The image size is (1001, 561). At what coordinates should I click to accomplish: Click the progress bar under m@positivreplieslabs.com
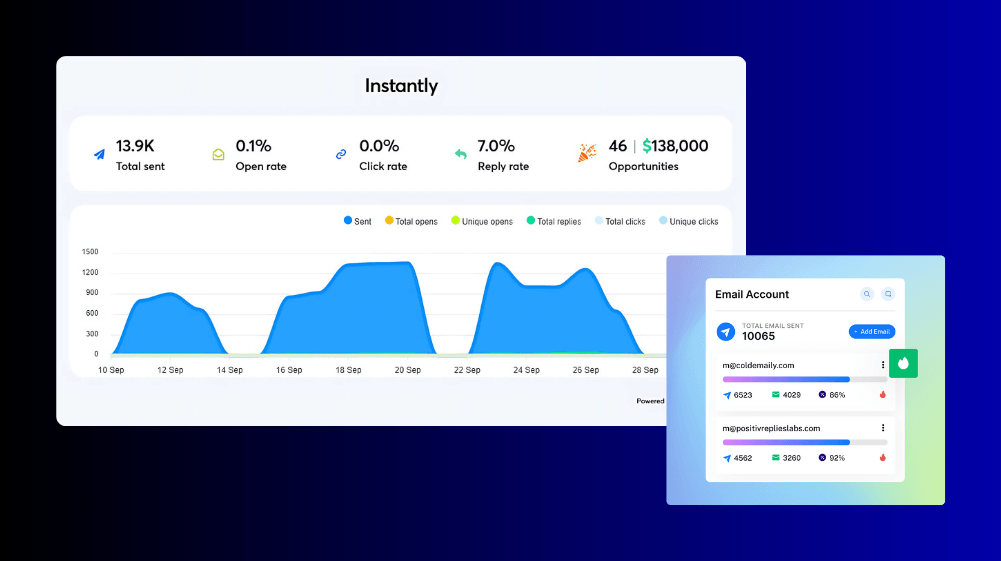[x=805, y=442]
